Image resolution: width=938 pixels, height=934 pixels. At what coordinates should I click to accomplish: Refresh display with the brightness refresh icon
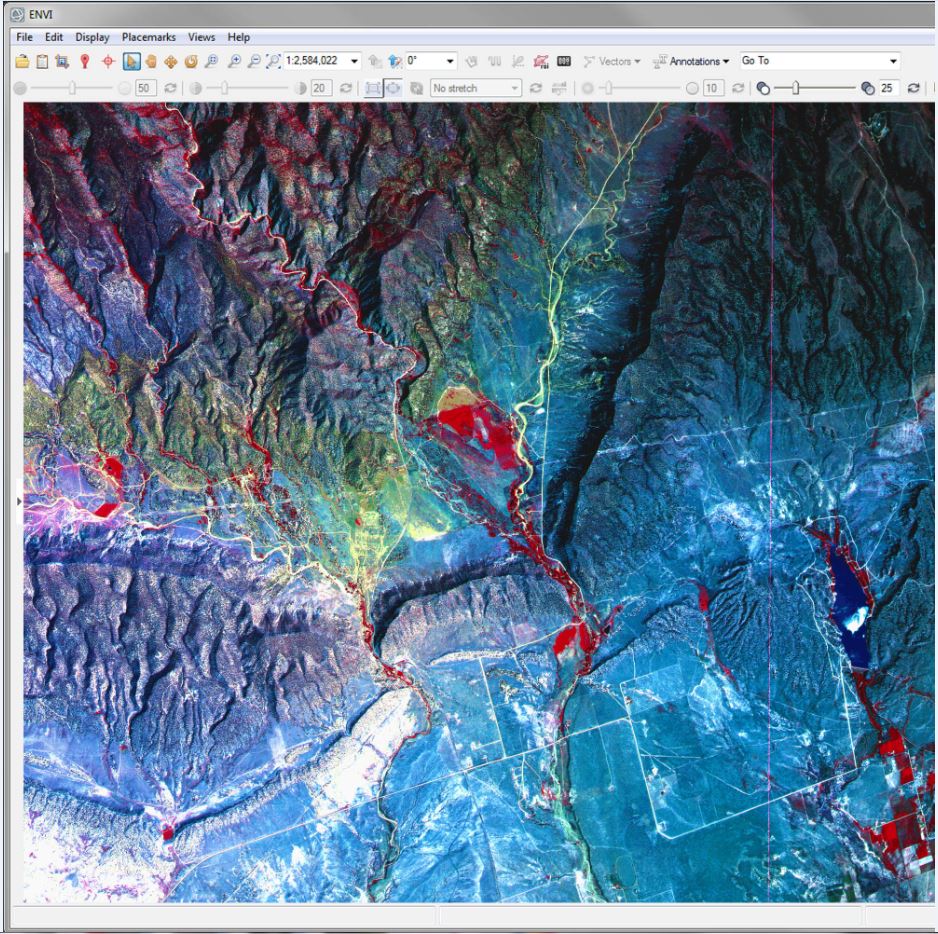(x=173, y=88)
